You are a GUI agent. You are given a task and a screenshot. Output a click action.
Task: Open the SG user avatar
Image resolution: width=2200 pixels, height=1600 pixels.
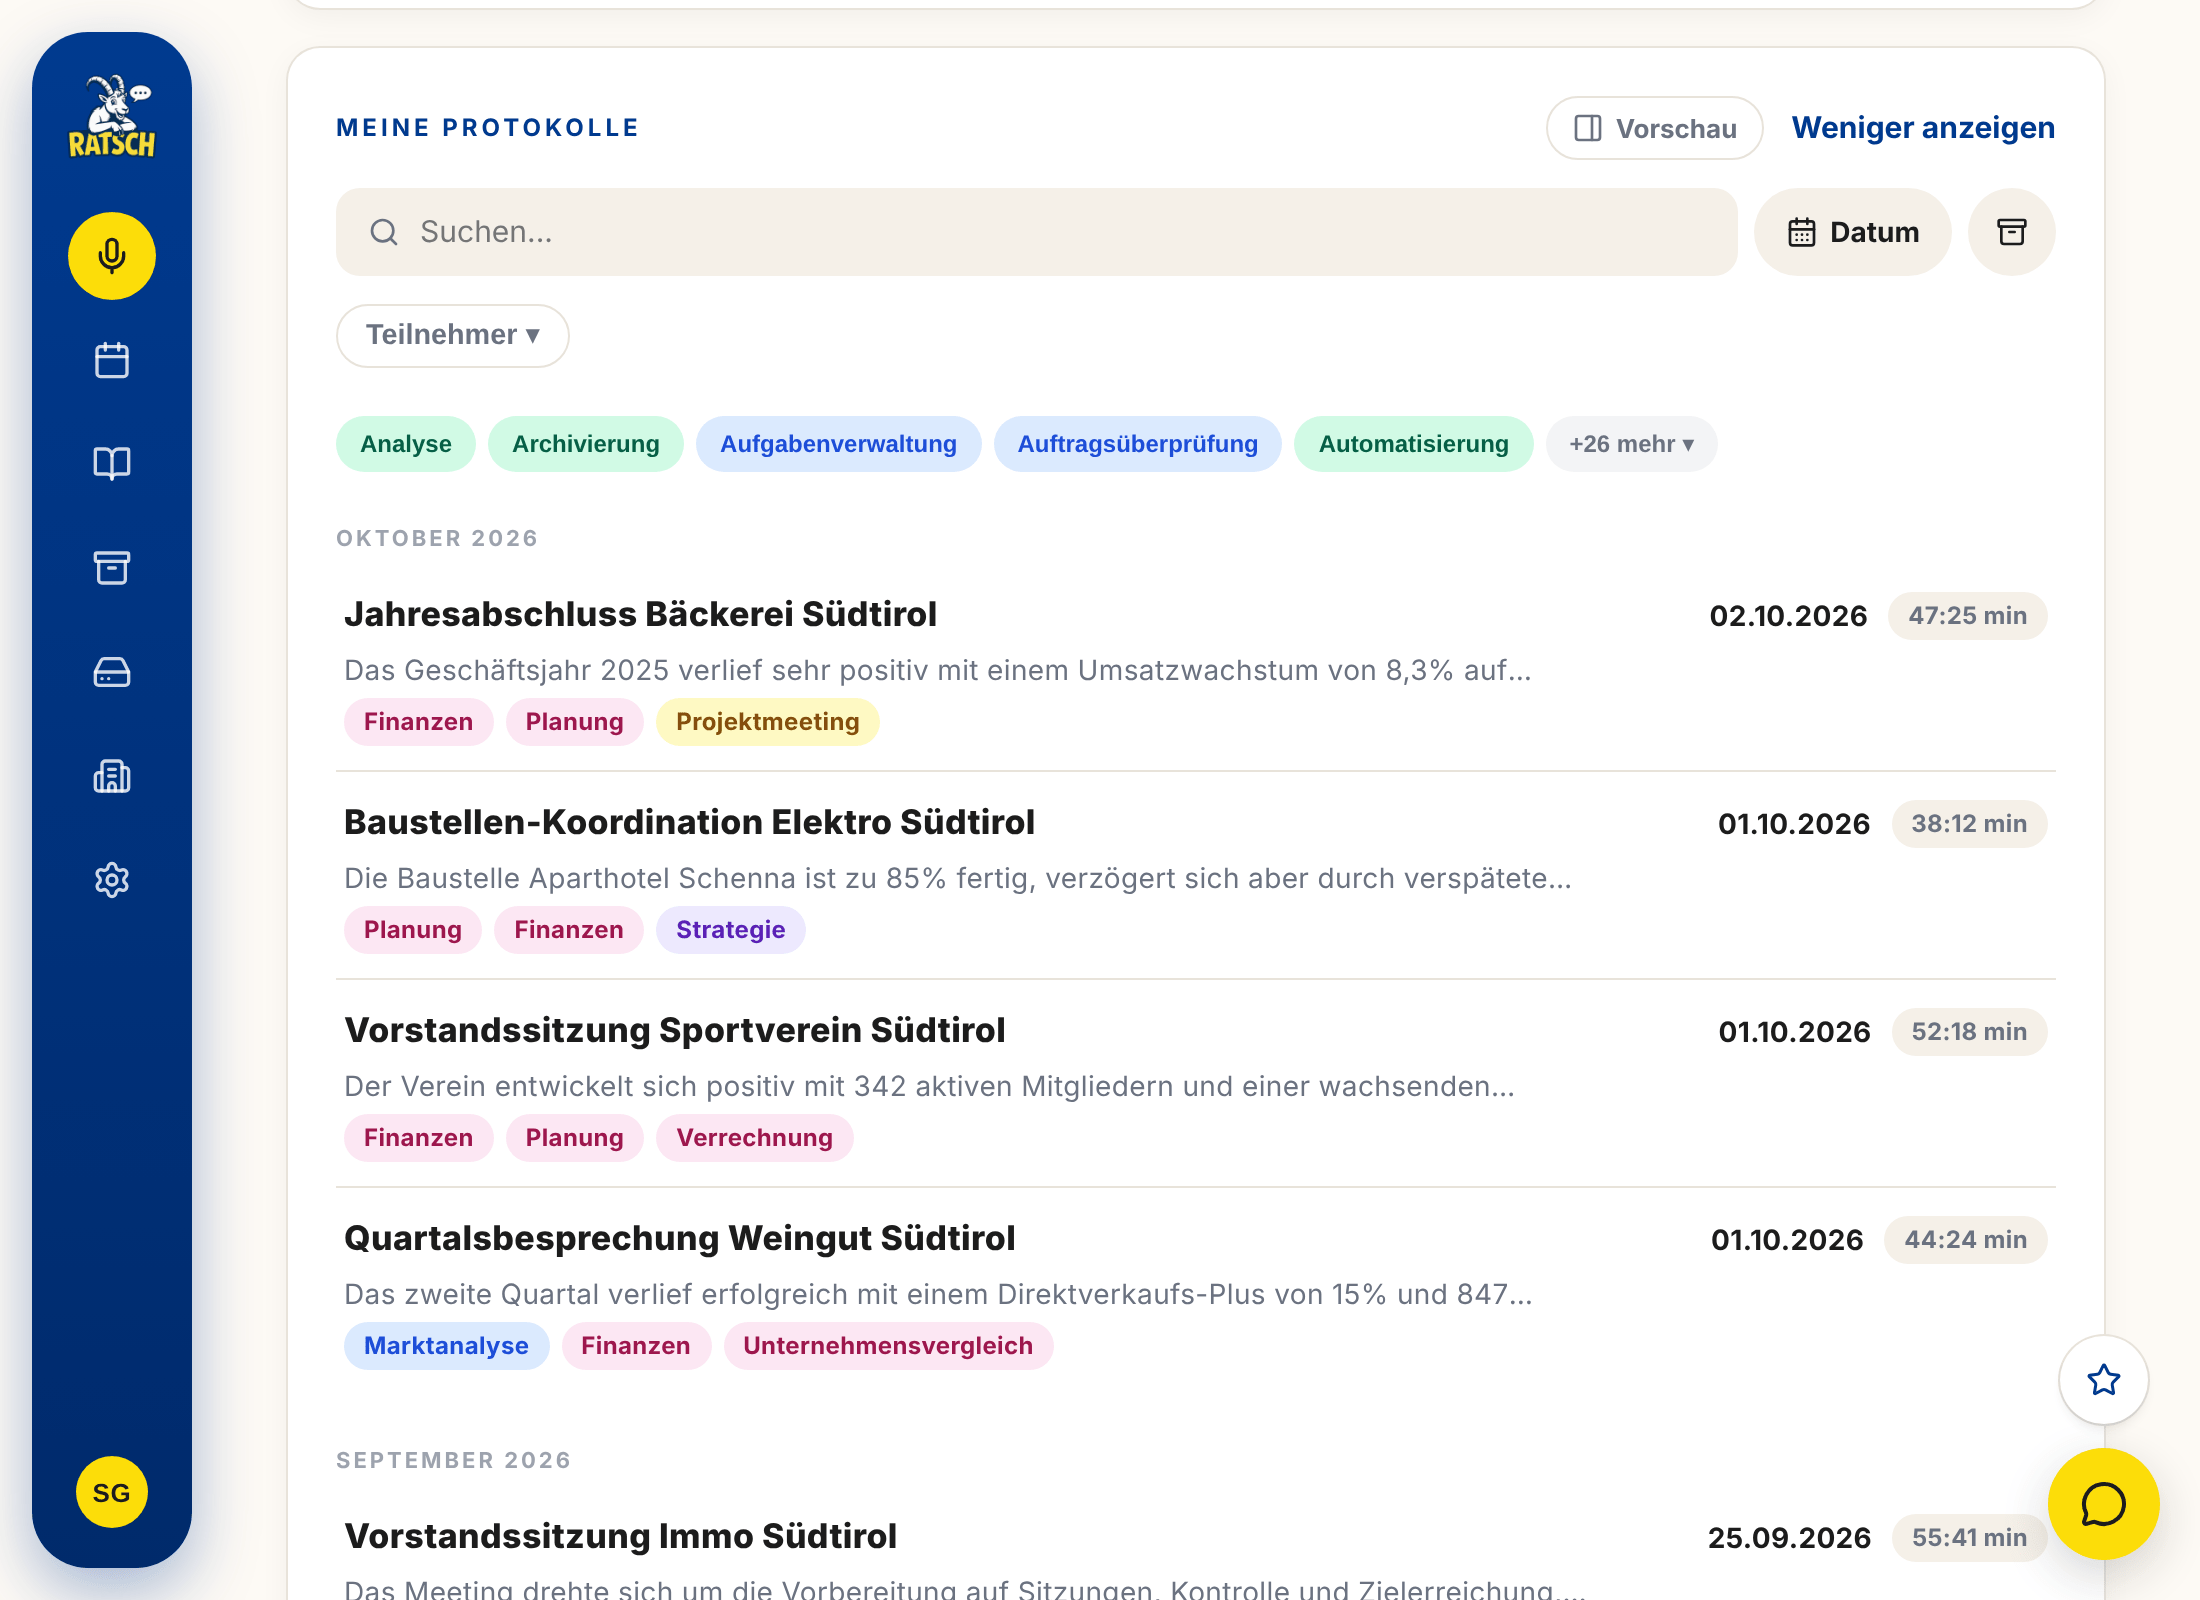[112, 1492]
